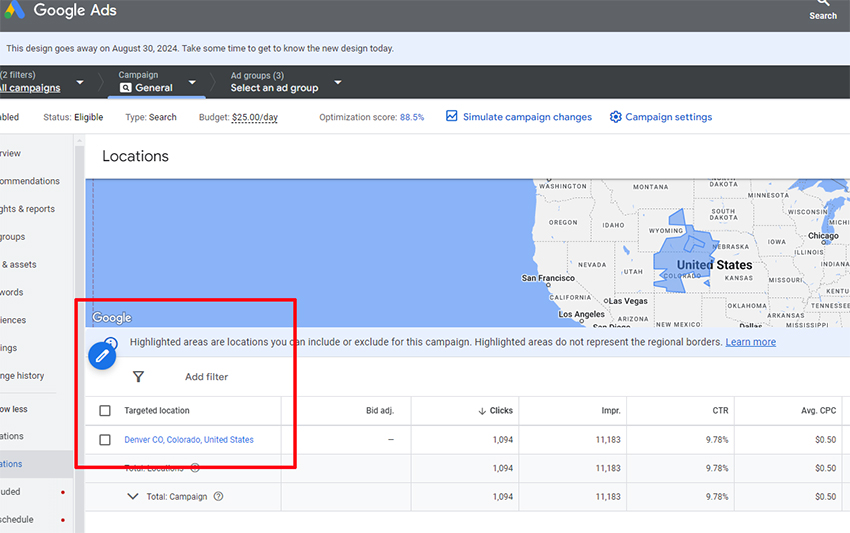Follow the Learn more link

(750, 342)
